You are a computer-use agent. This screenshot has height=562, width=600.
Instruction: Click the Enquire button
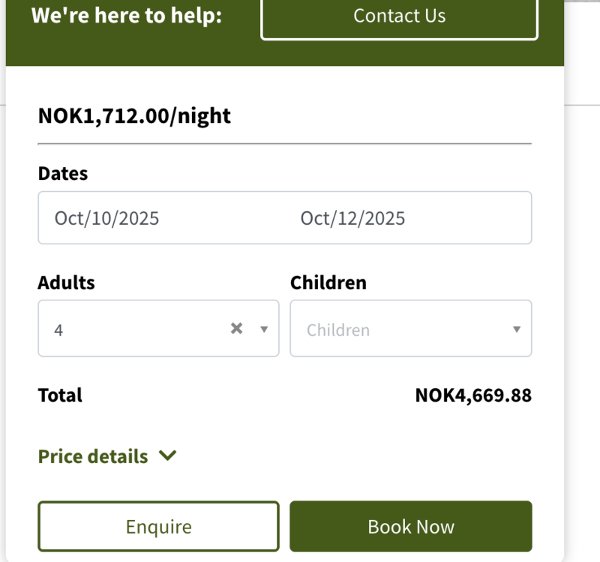point(158,527)
